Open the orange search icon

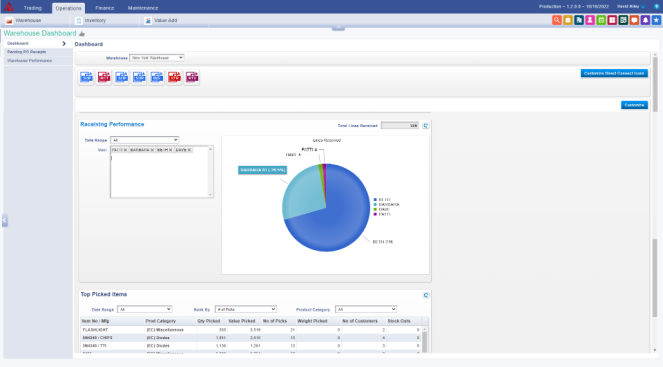coord(557,20)
